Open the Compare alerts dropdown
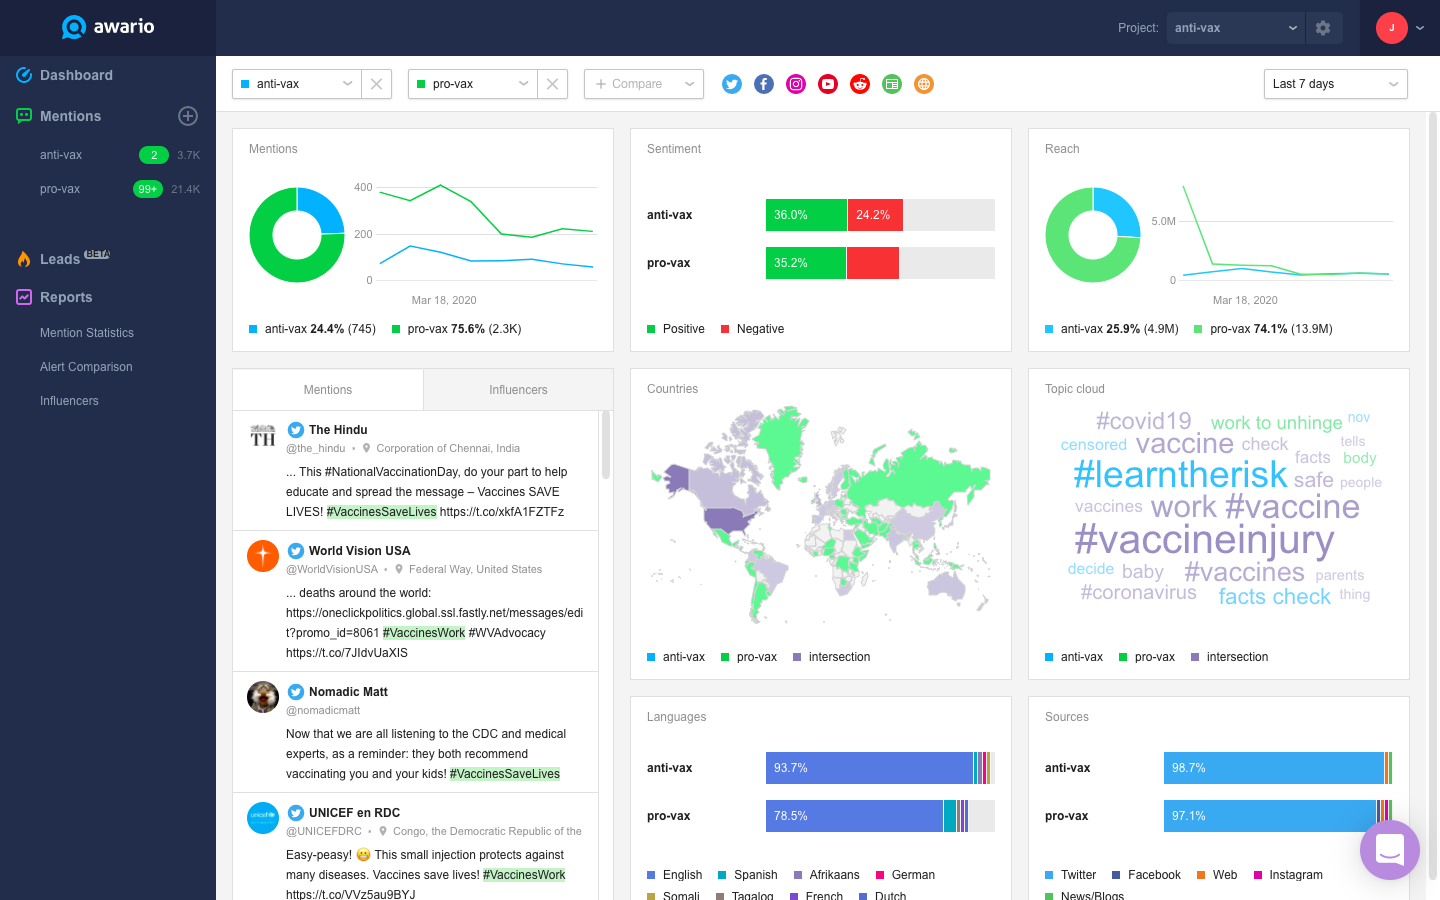1440x900 pixels. pos(643,84)
